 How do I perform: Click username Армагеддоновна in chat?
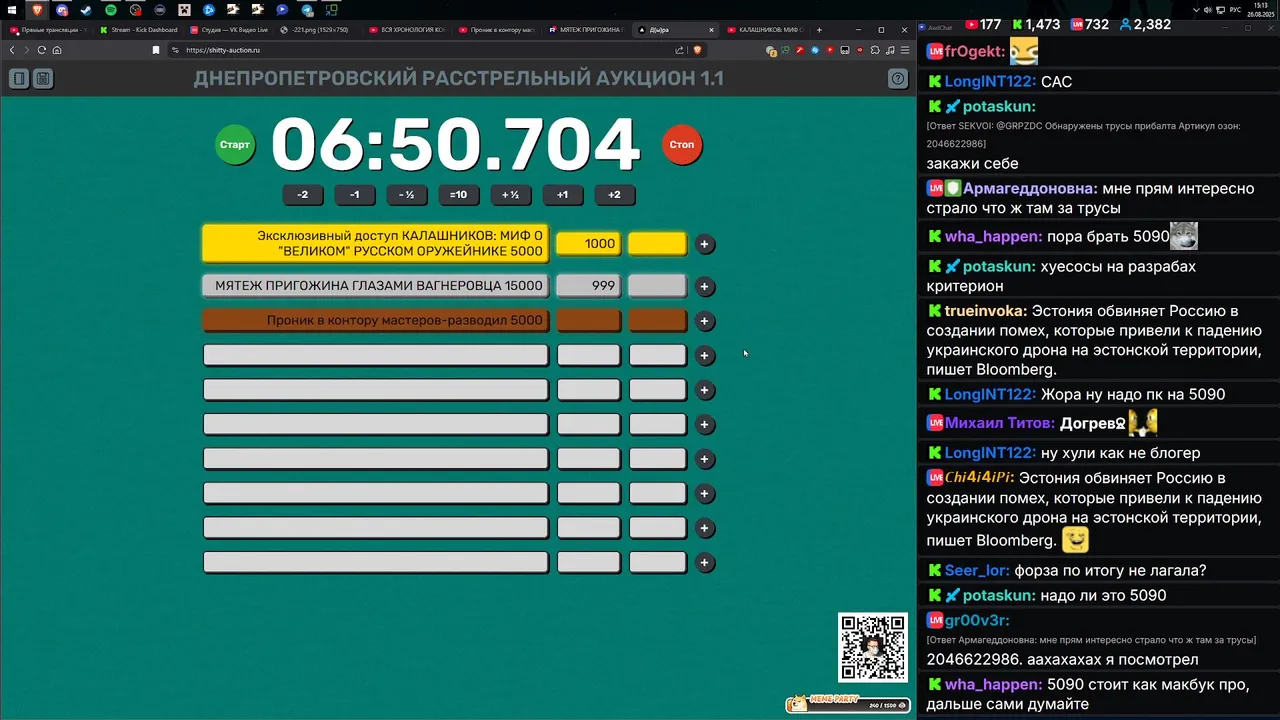click(x=1030, y=188)
